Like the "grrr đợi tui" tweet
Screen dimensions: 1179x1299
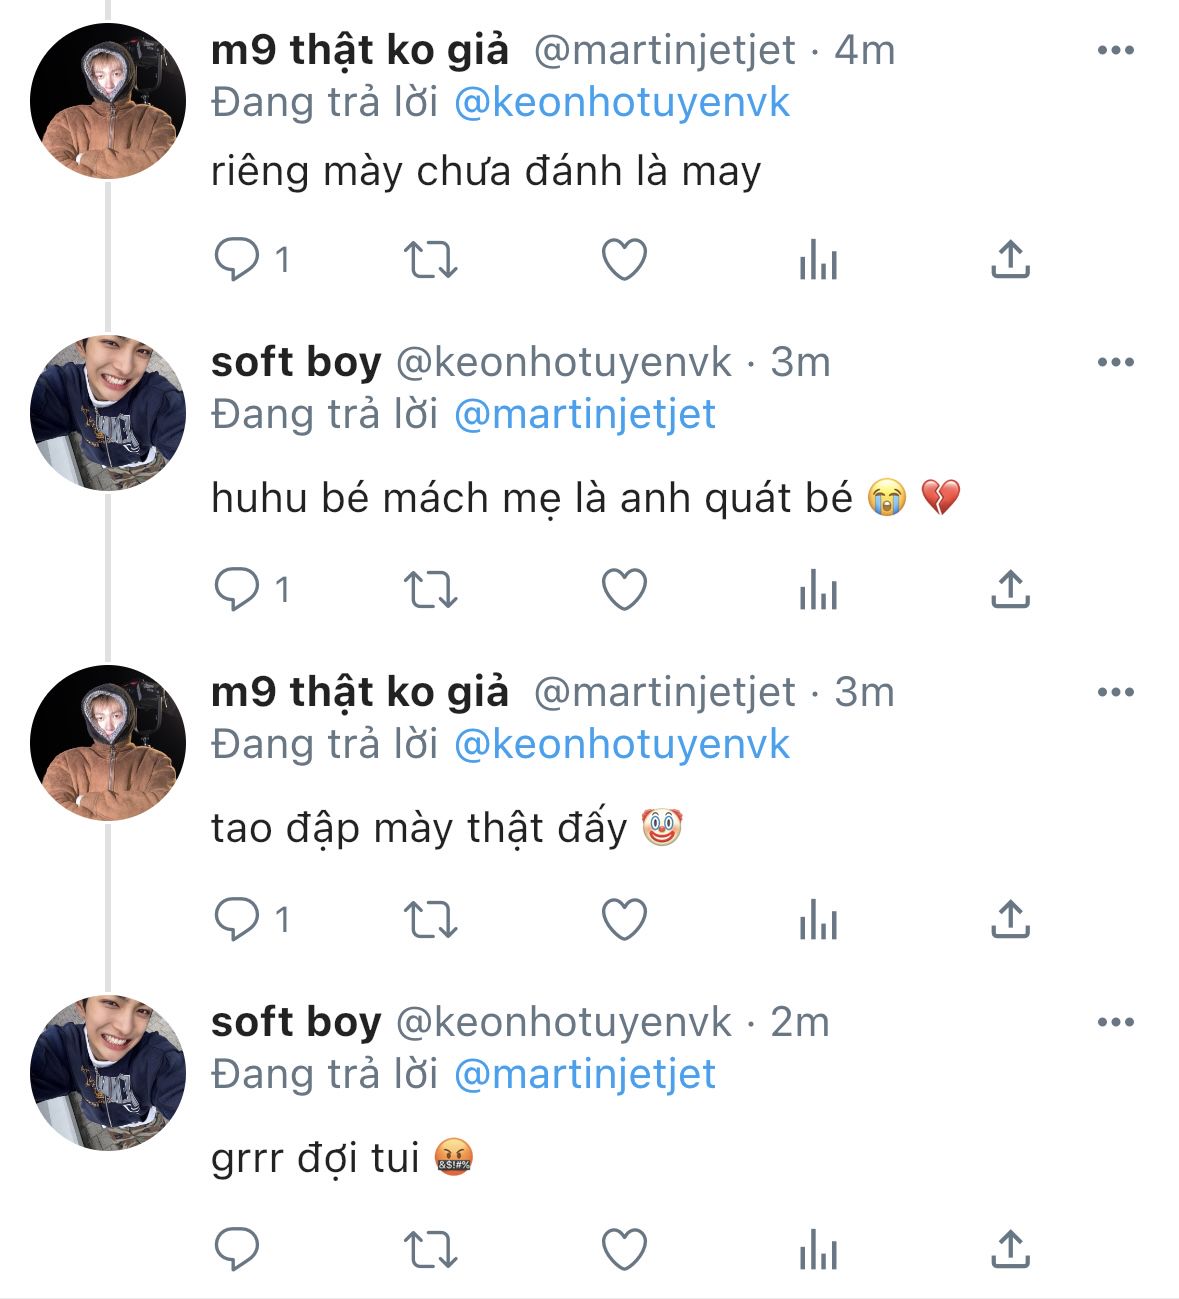(624, 1250)
